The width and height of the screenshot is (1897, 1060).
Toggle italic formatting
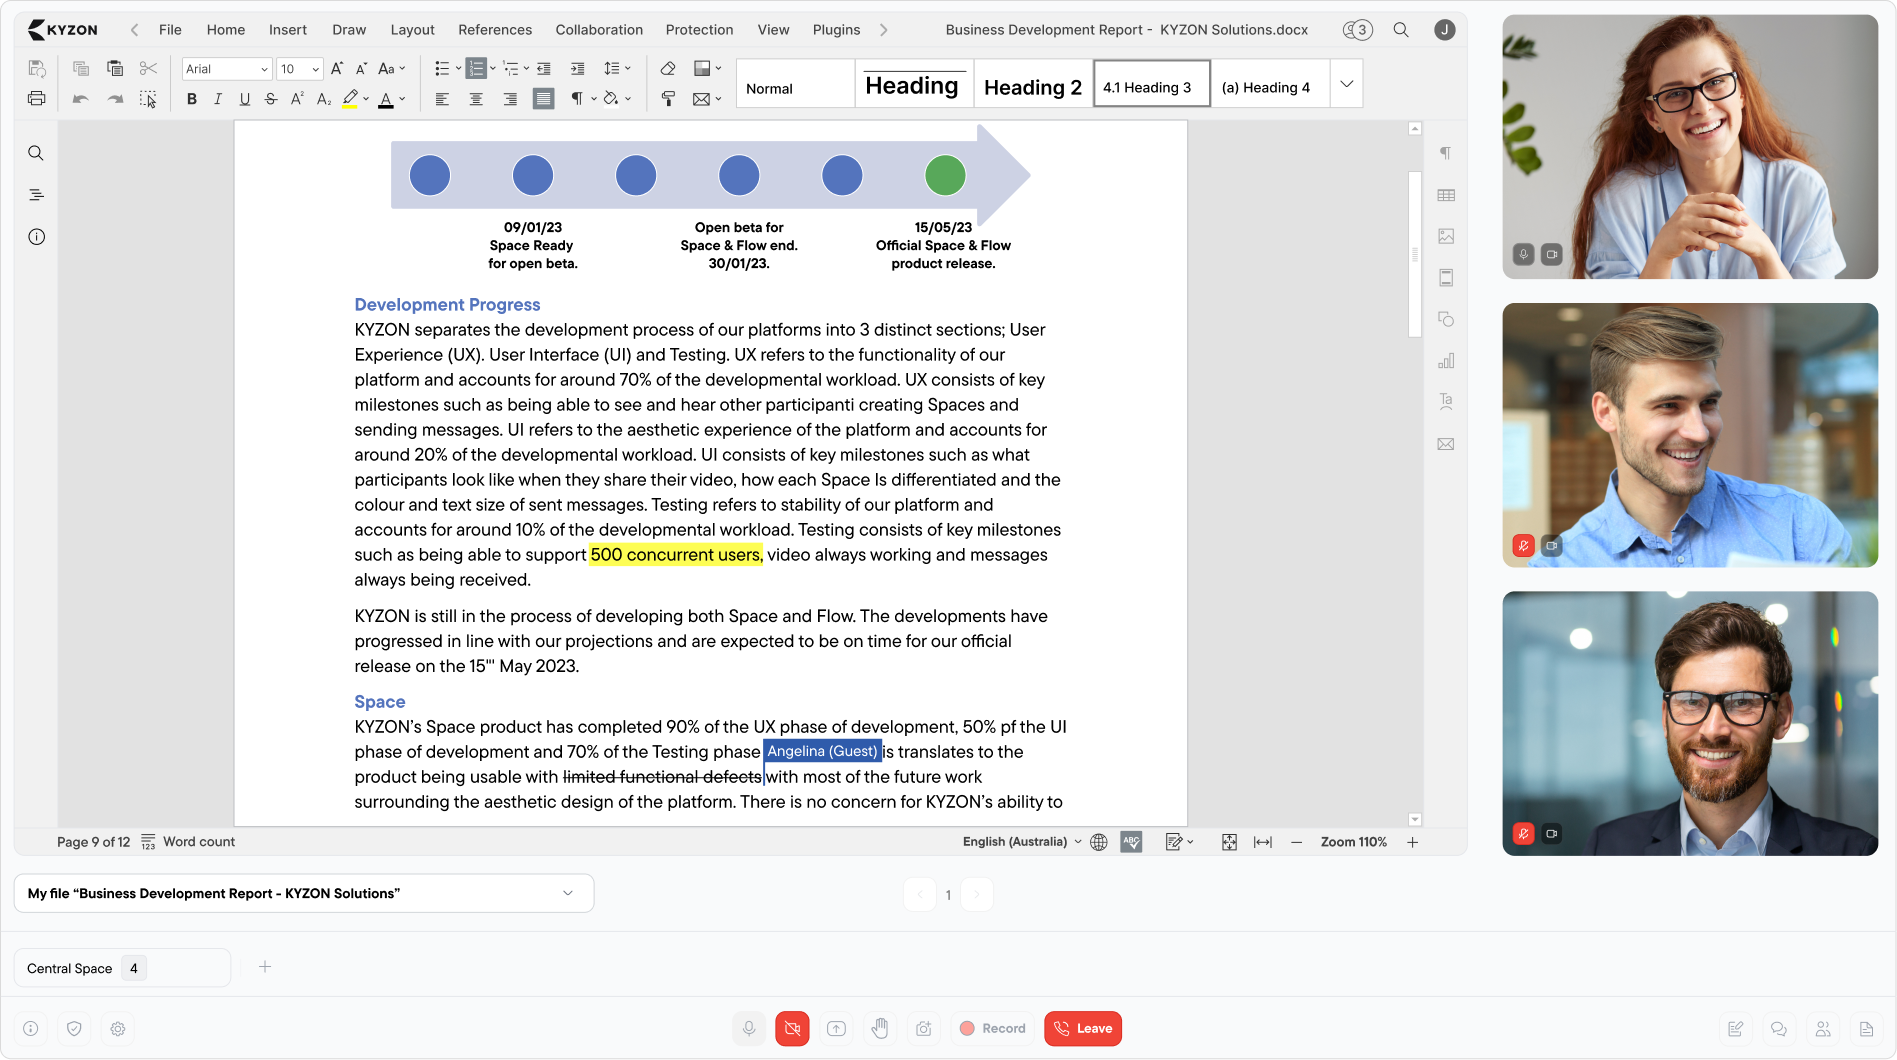click(218, 99)
